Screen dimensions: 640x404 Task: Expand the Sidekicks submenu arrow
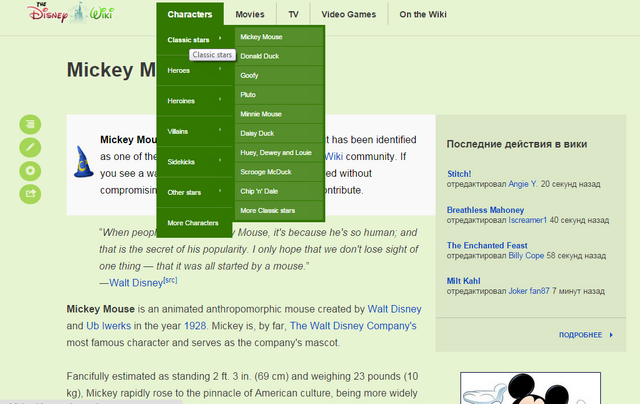point(220,160)
